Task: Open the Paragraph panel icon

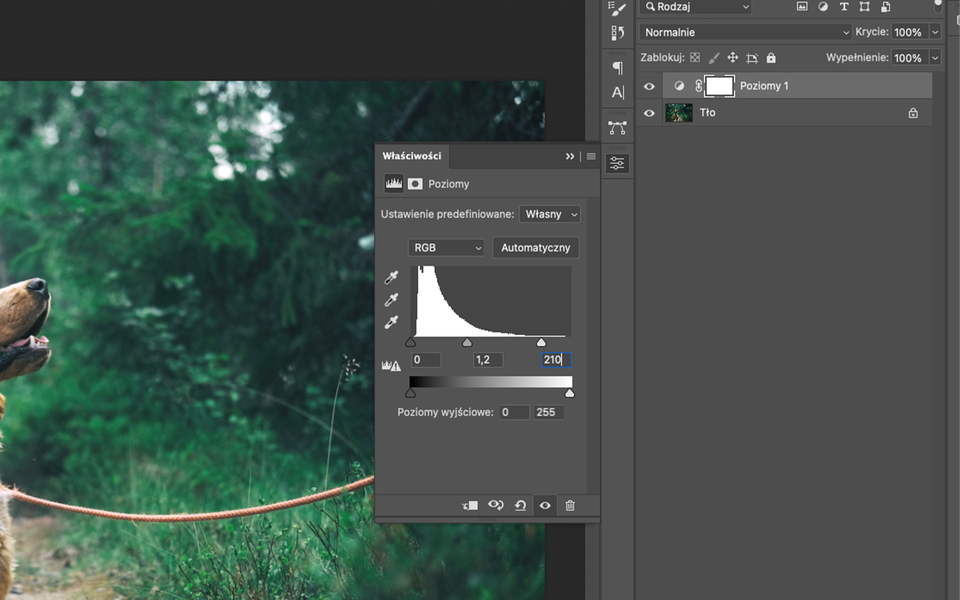Action: point(616,67)
